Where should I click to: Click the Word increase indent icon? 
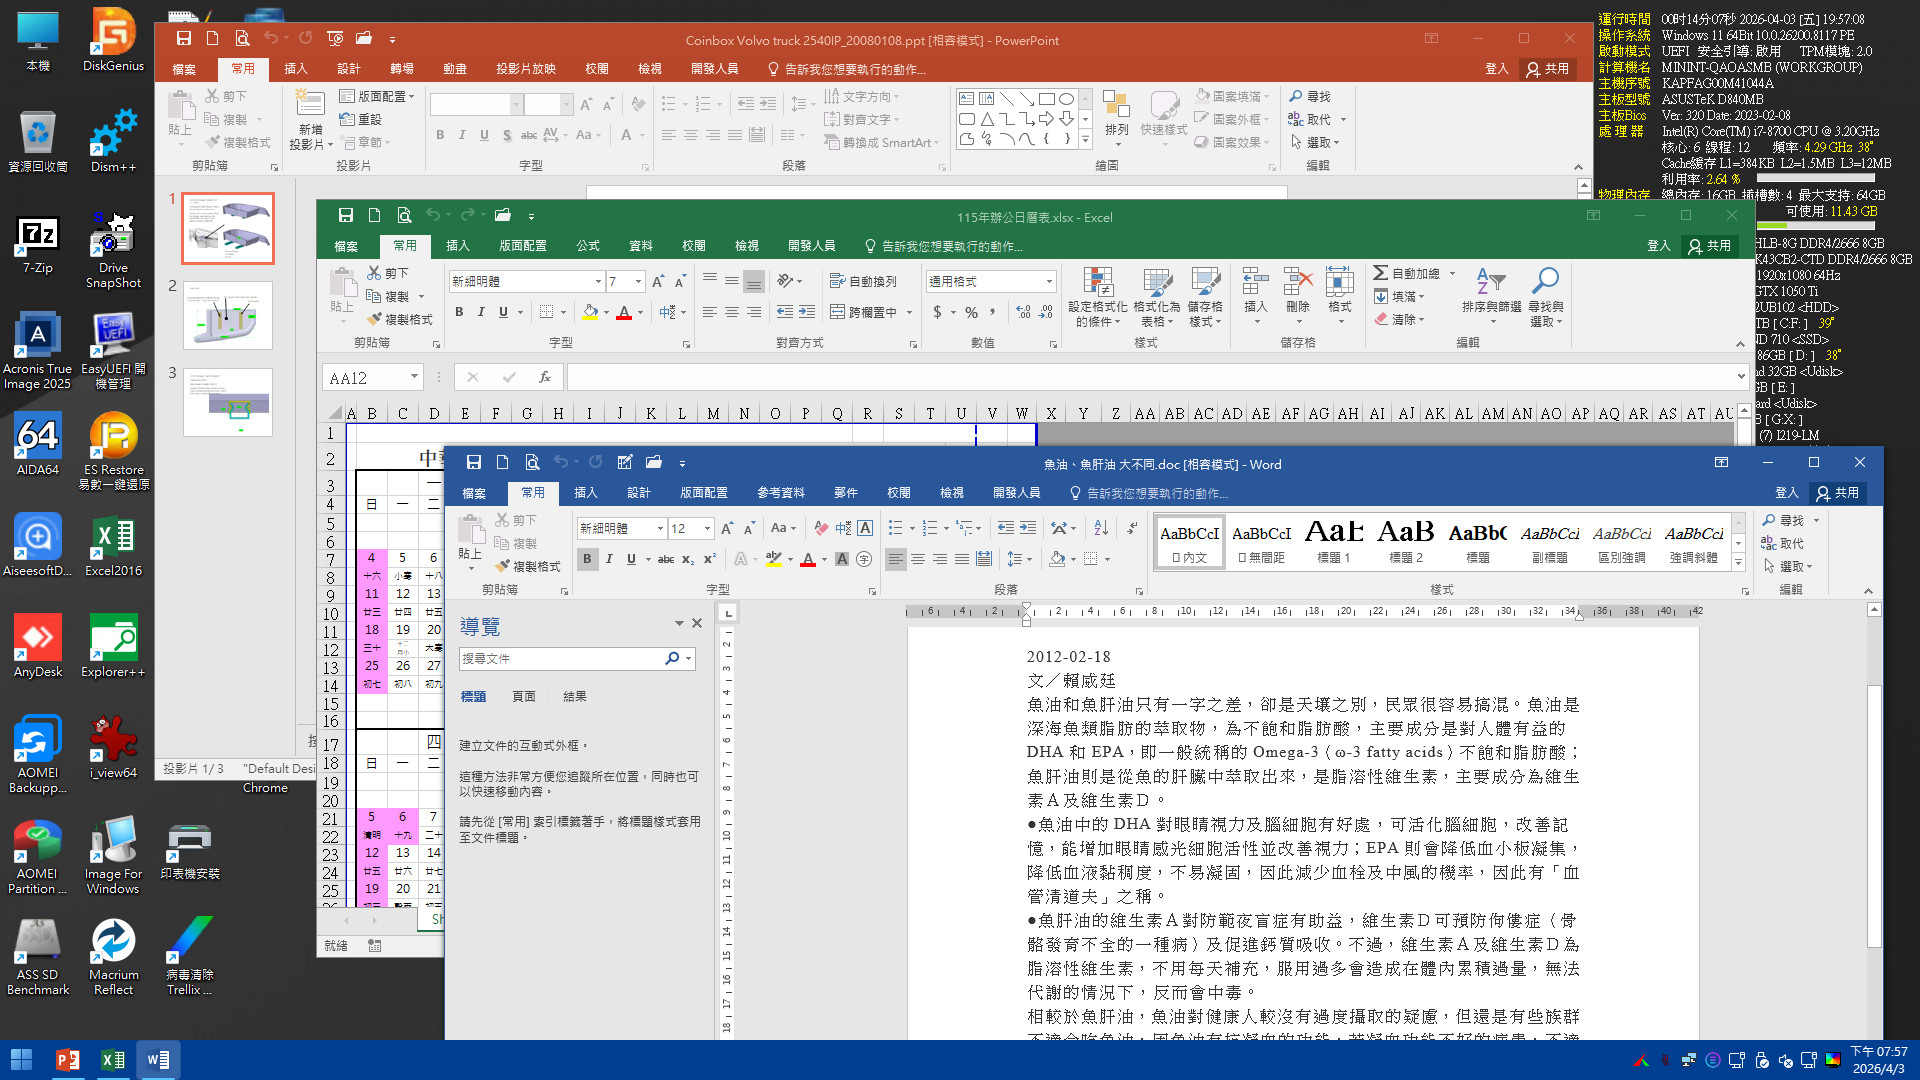pyautogui.click(x=1028, y=528)
